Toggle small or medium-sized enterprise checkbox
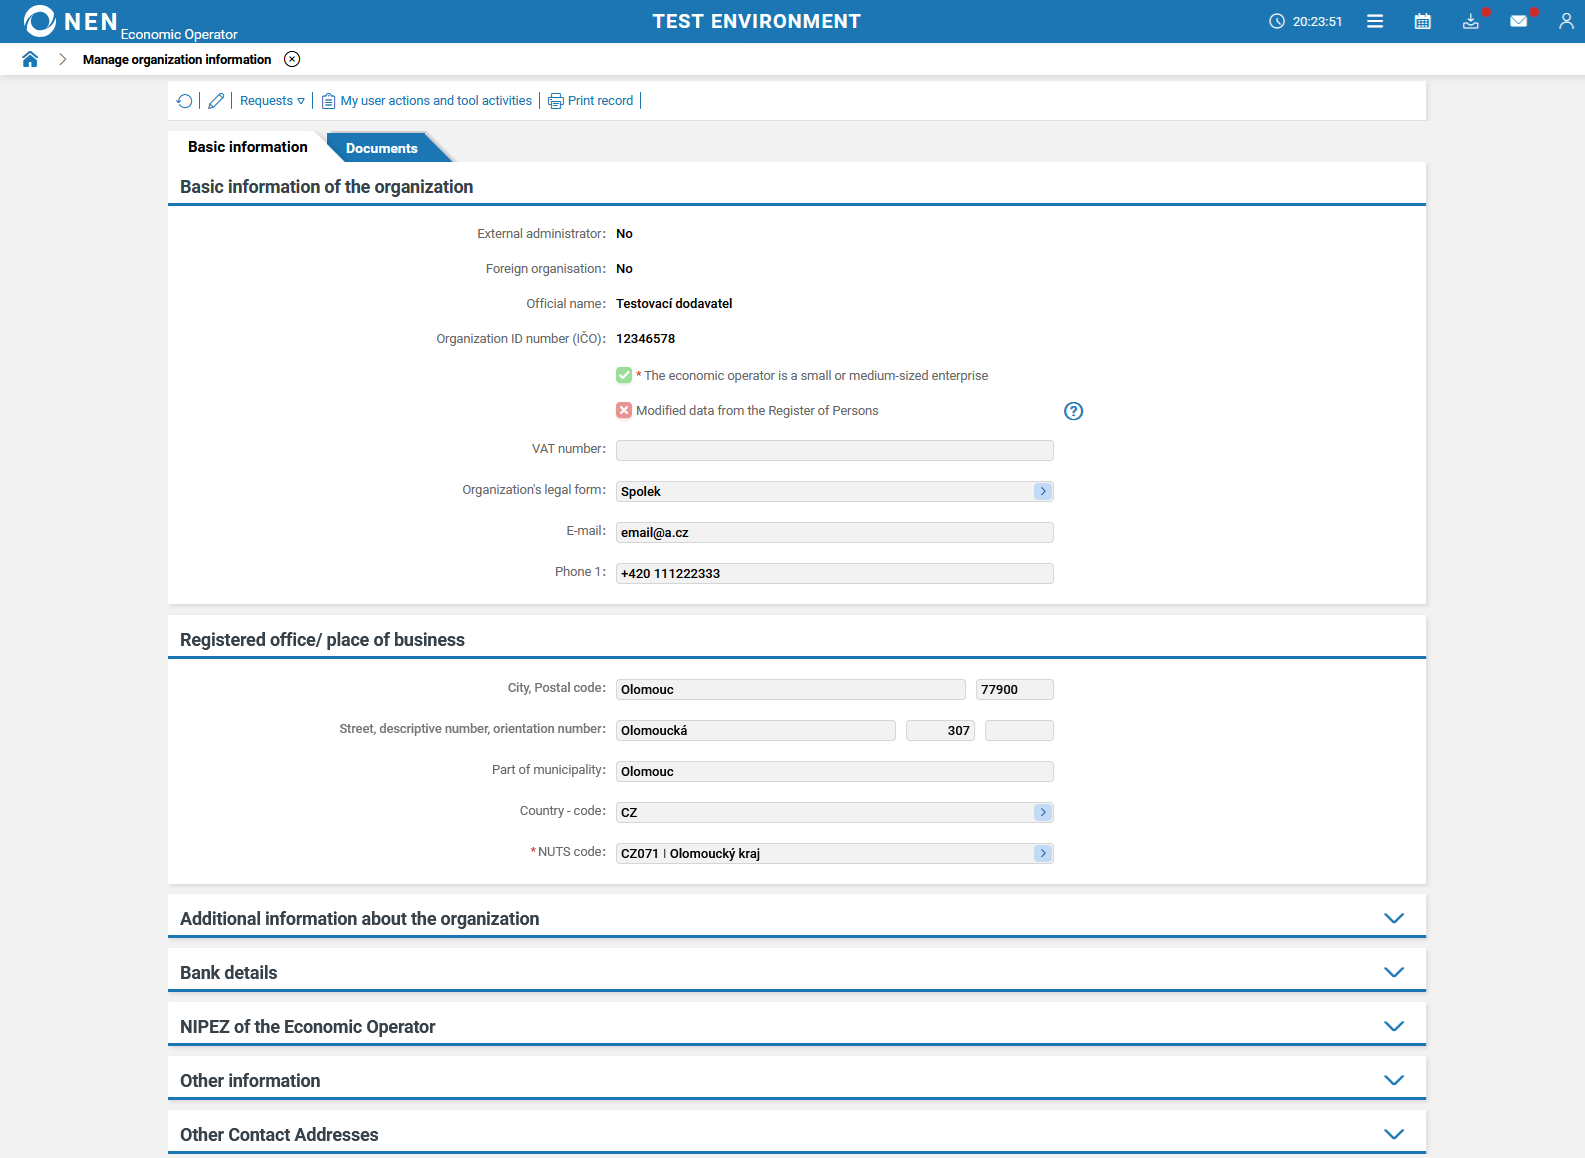The width and height of the screenshot is (1585, 1158). (x=624, y=375)
